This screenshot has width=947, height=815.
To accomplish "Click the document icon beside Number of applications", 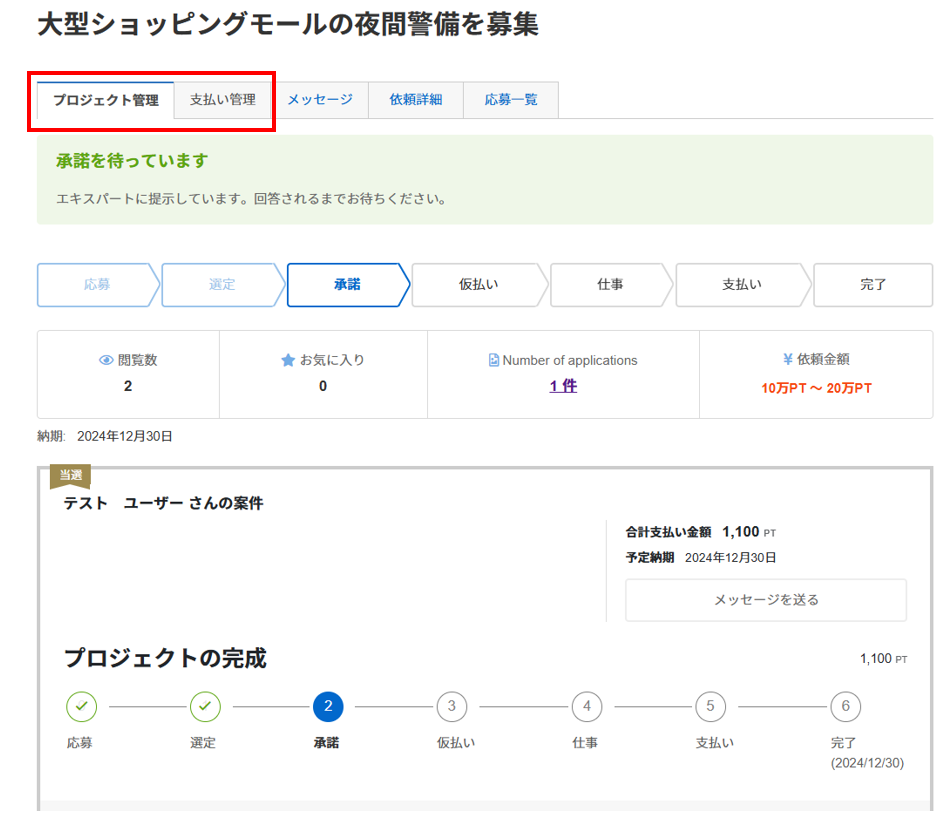I will tap(494, 361).
